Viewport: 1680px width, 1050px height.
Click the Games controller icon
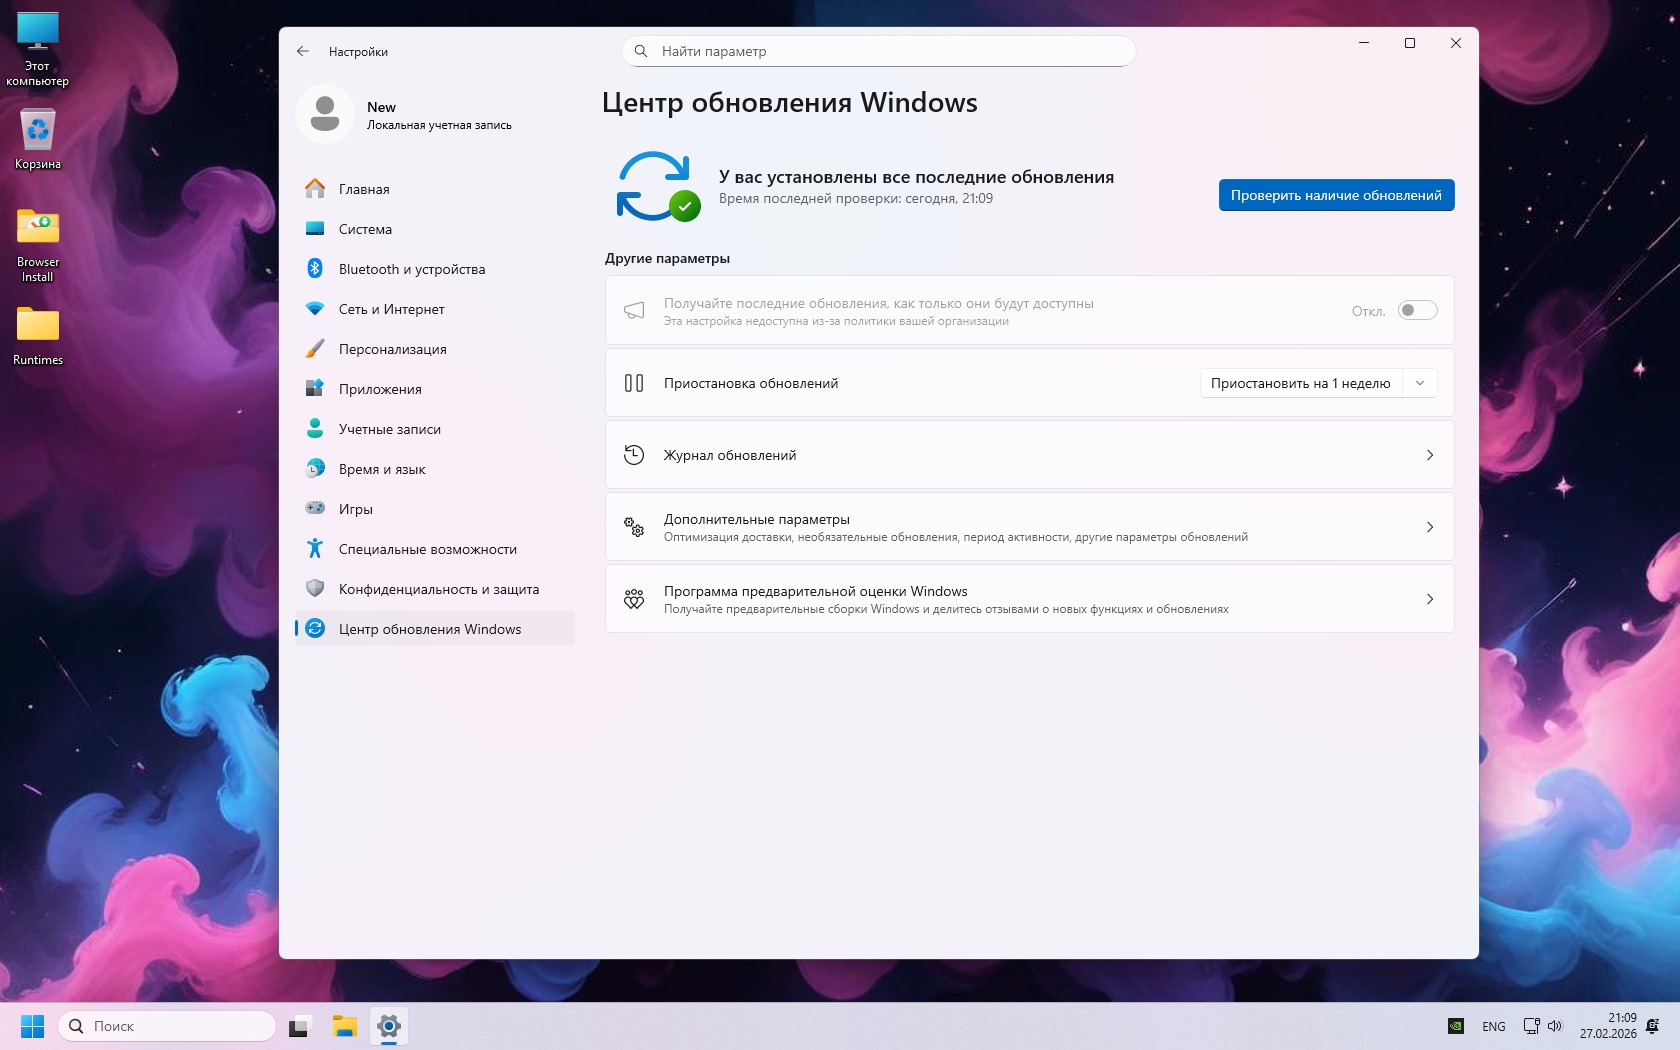[315, 508]
